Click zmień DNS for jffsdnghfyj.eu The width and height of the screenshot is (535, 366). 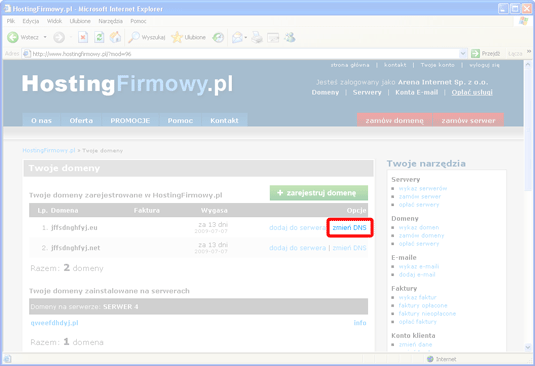coord(349,228)
